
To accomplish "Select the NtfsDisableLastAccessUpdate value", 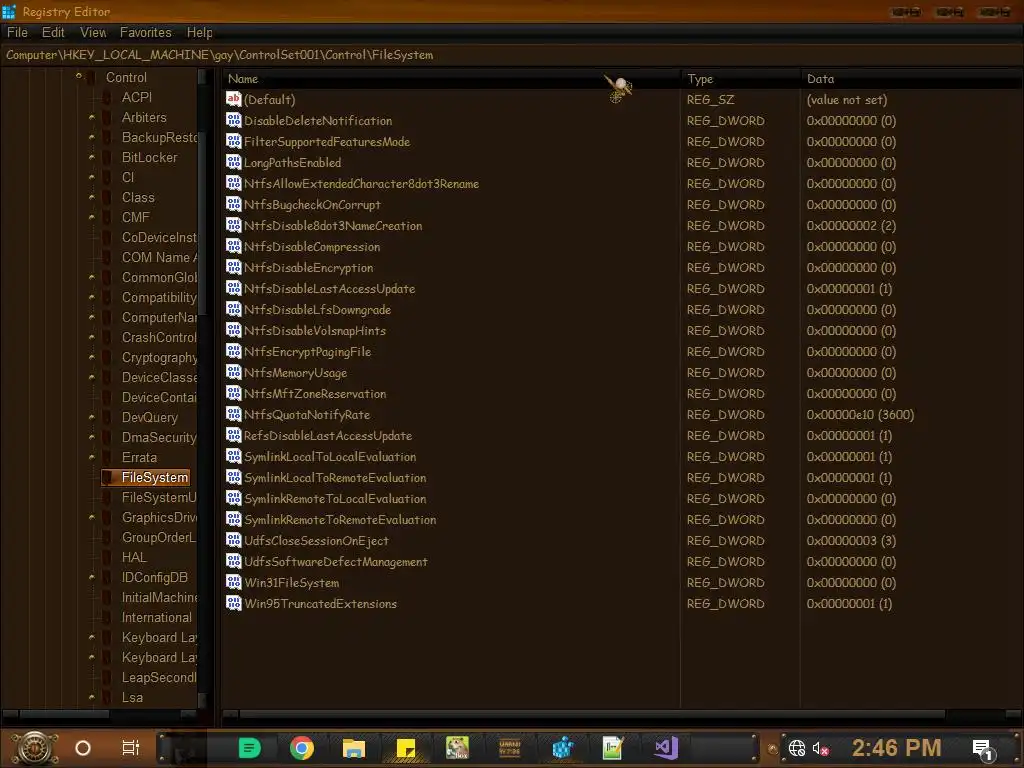I will pos(329,288).
